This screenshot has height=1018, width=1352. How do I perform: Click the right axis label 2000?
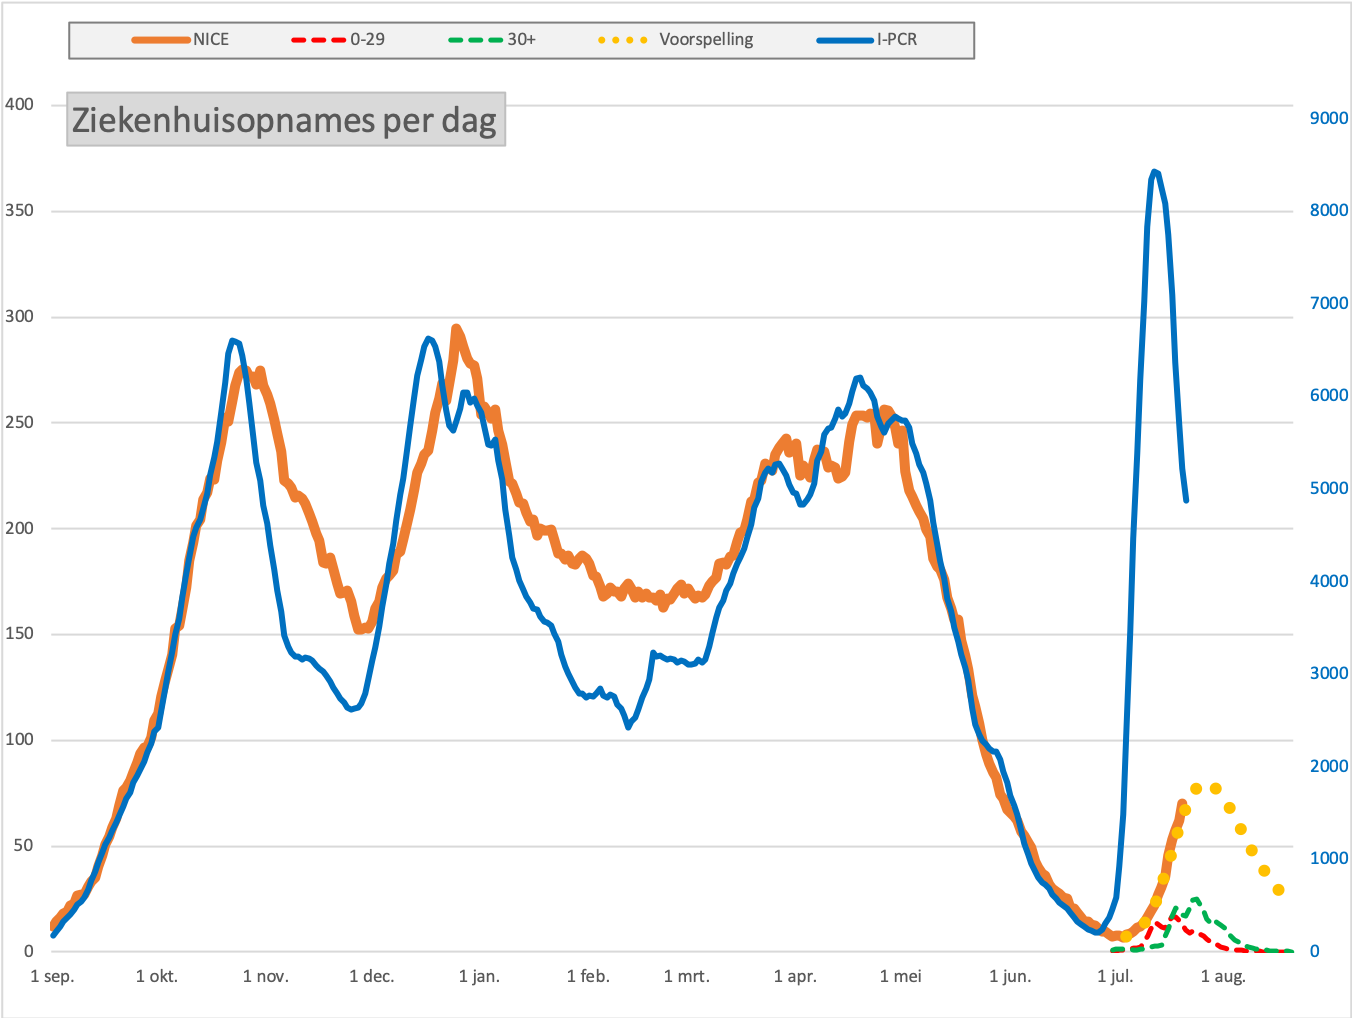1329,766
